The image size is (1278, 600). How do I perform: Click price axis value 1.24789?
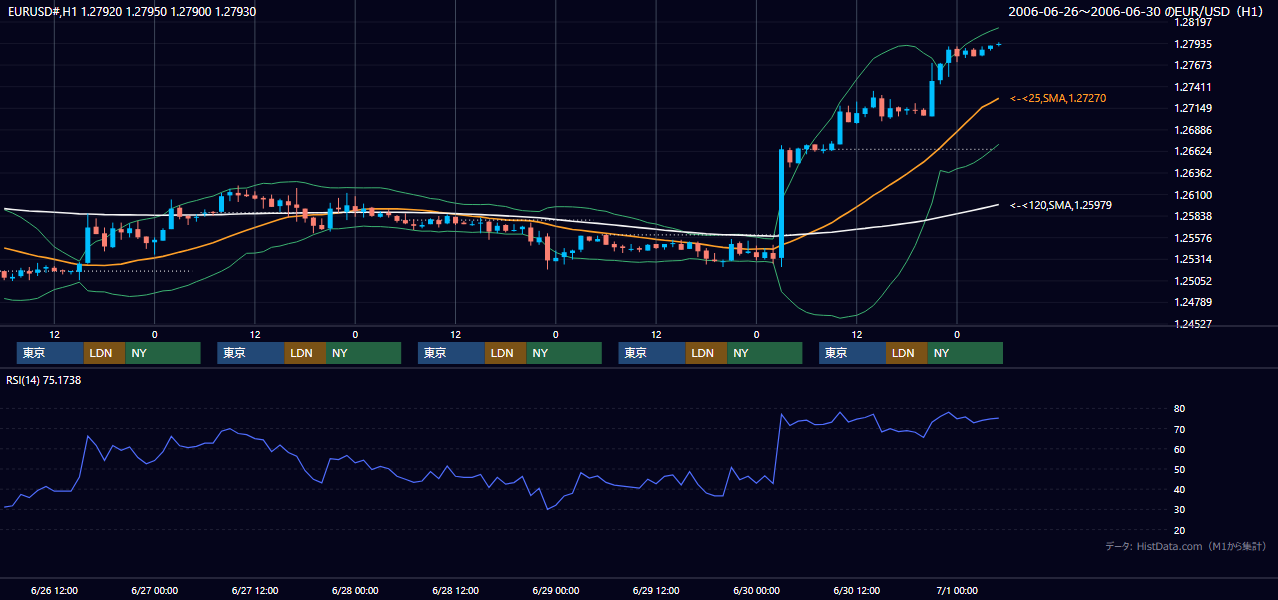(1194, 302)
